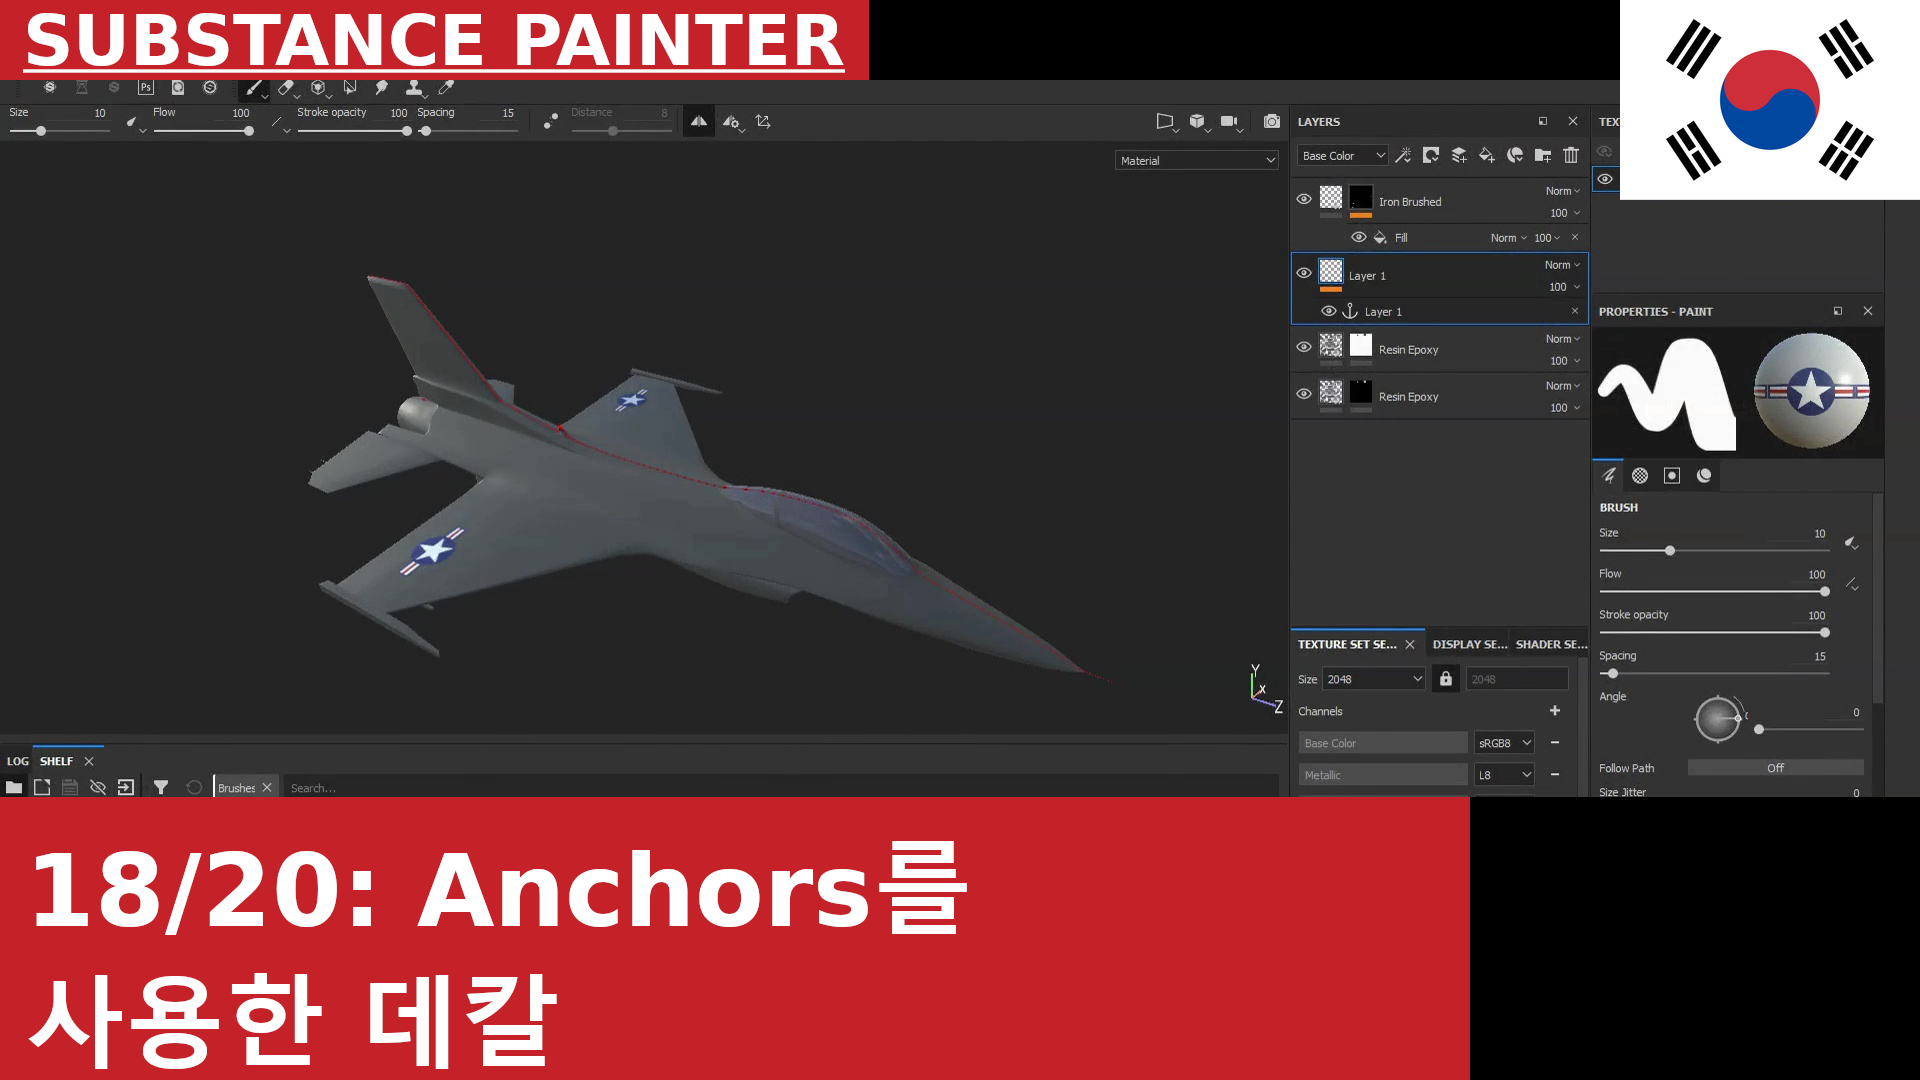The height and width of the screenshot is (1080, 1920).
Task: Lock texture set size ratio
Action: coord(1446,679)
